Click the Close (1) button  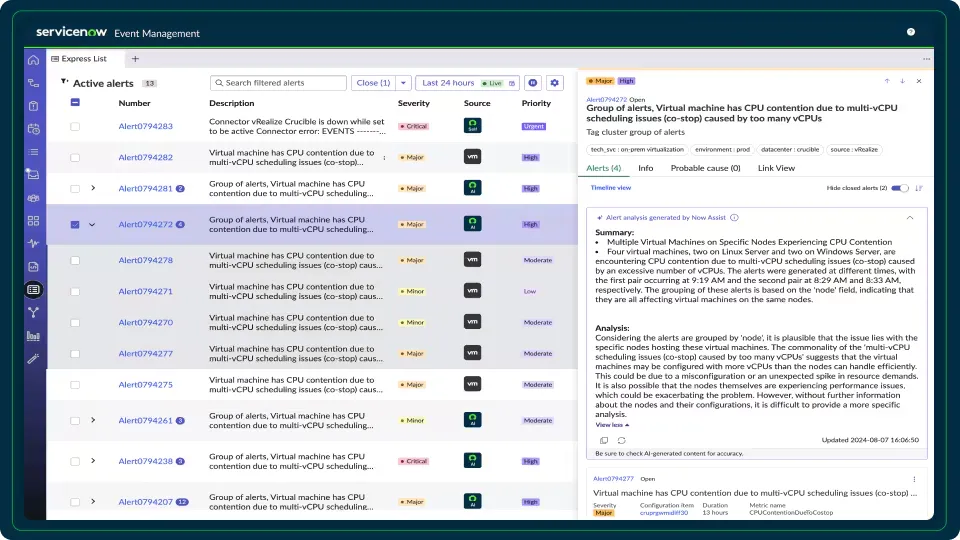tap(373, 83)
